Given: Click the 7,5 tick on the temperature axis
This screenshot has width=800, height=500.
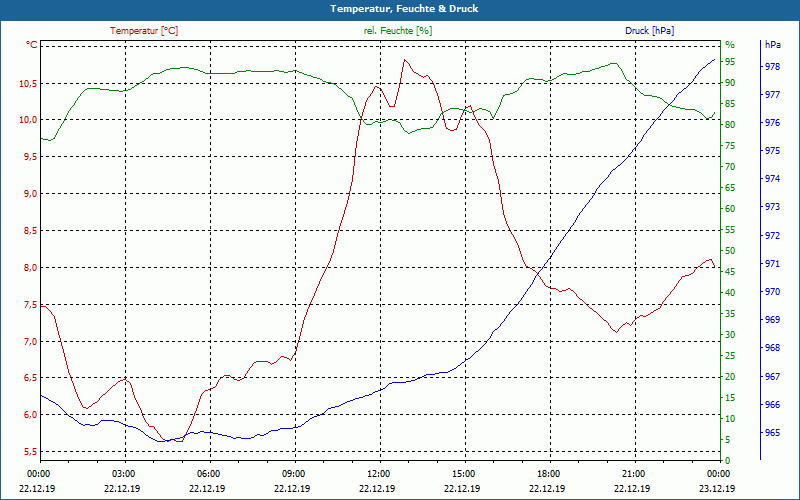Looking at the screenshot, I should point(30,305).
